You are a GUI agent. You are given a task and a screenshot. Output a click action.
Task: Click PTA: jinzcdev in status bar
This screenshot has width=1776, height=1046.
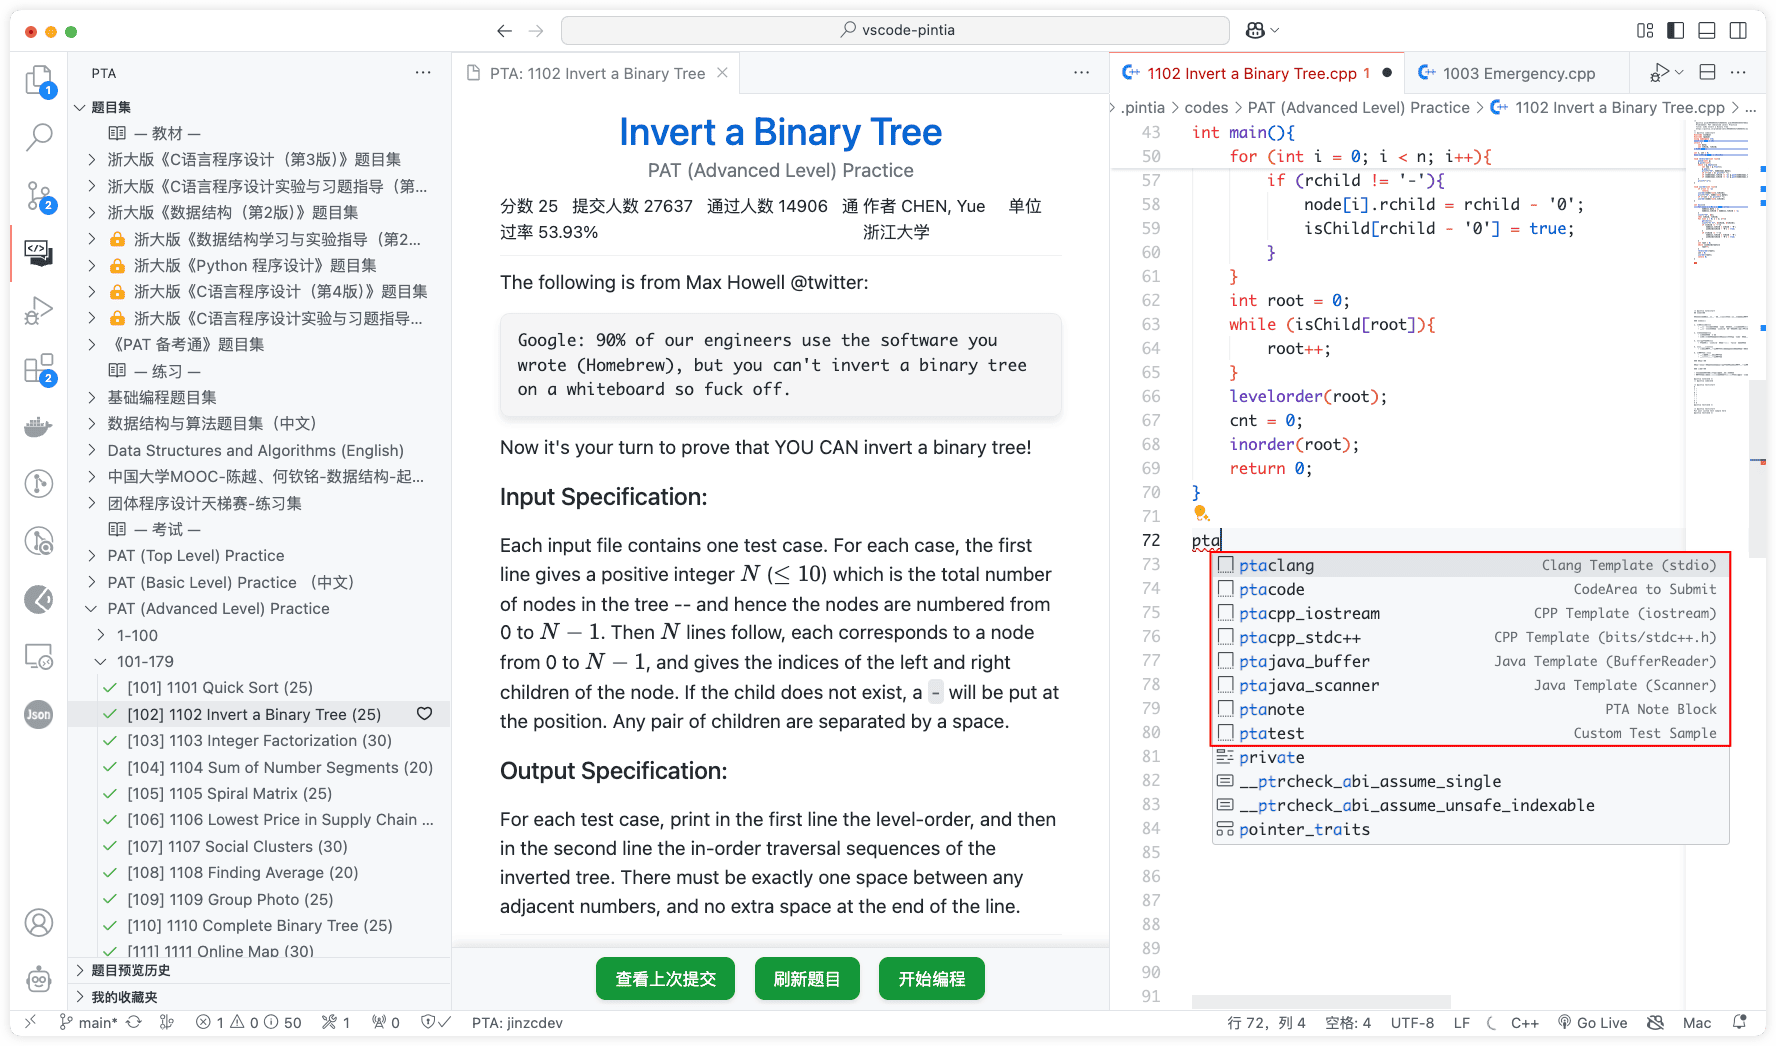[x=517, y=1022]
